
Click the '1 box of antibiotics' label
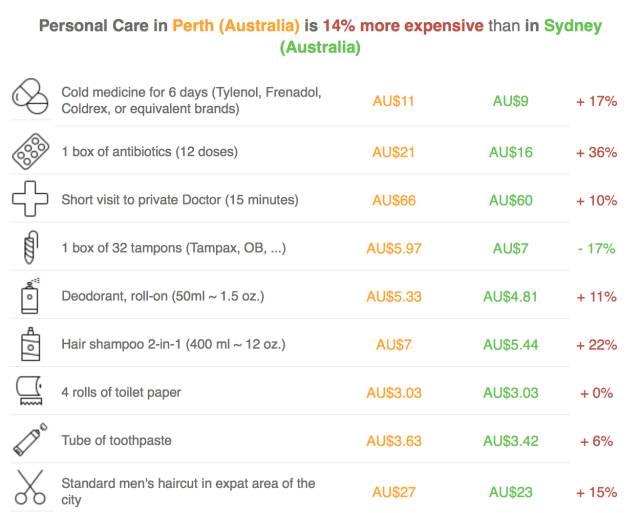point(149,152)
